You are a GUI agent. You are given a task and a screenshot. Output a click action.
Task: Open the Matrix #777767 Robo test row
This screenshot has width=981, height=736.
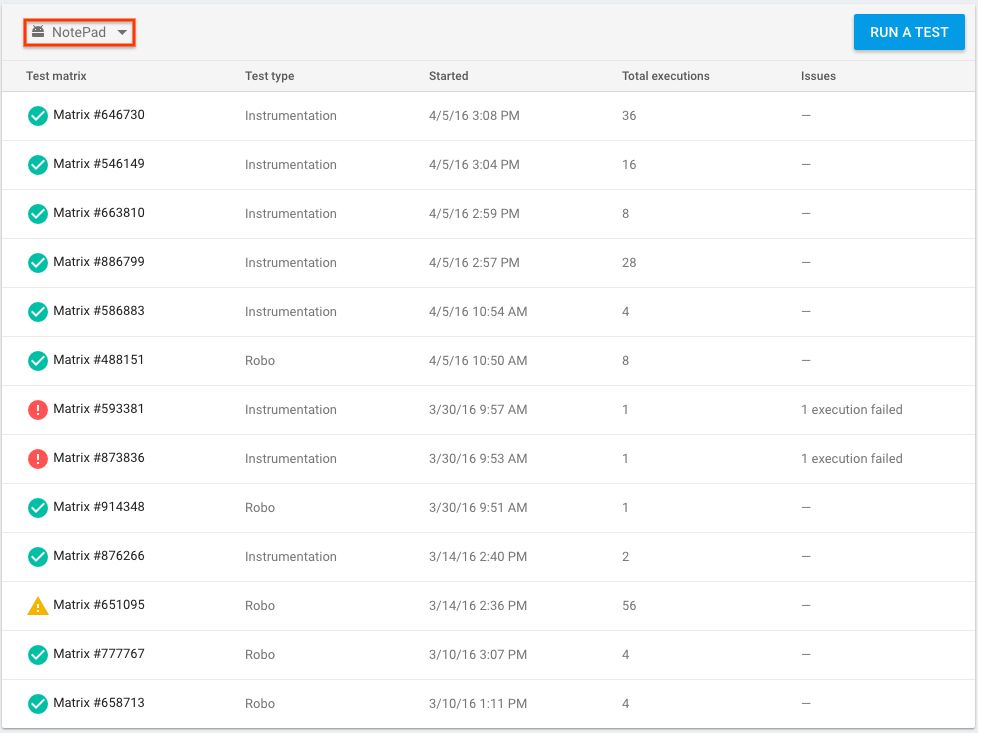tap(488, 655)
